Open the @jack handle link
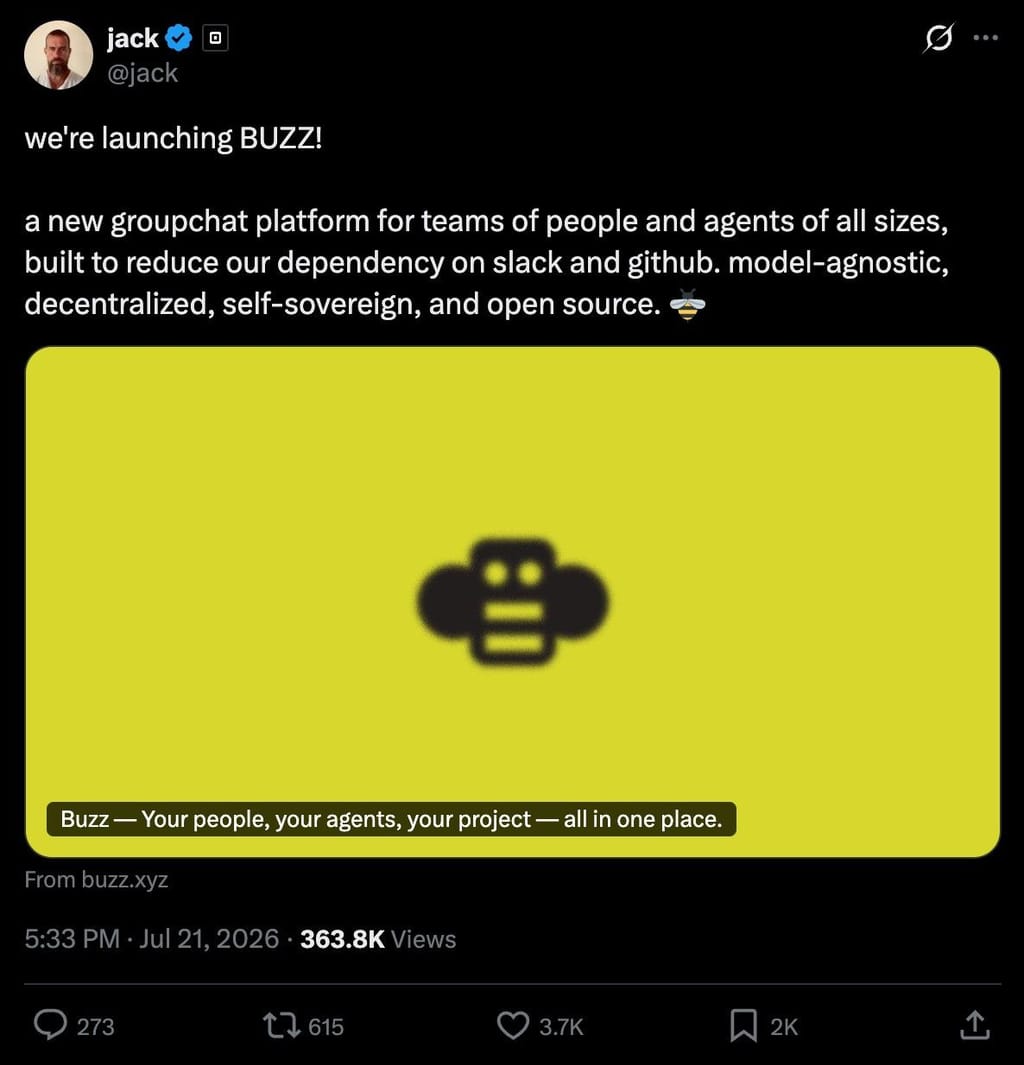Image resolution: width=1024 pixels, height=1065 pixels. [143, 73]
